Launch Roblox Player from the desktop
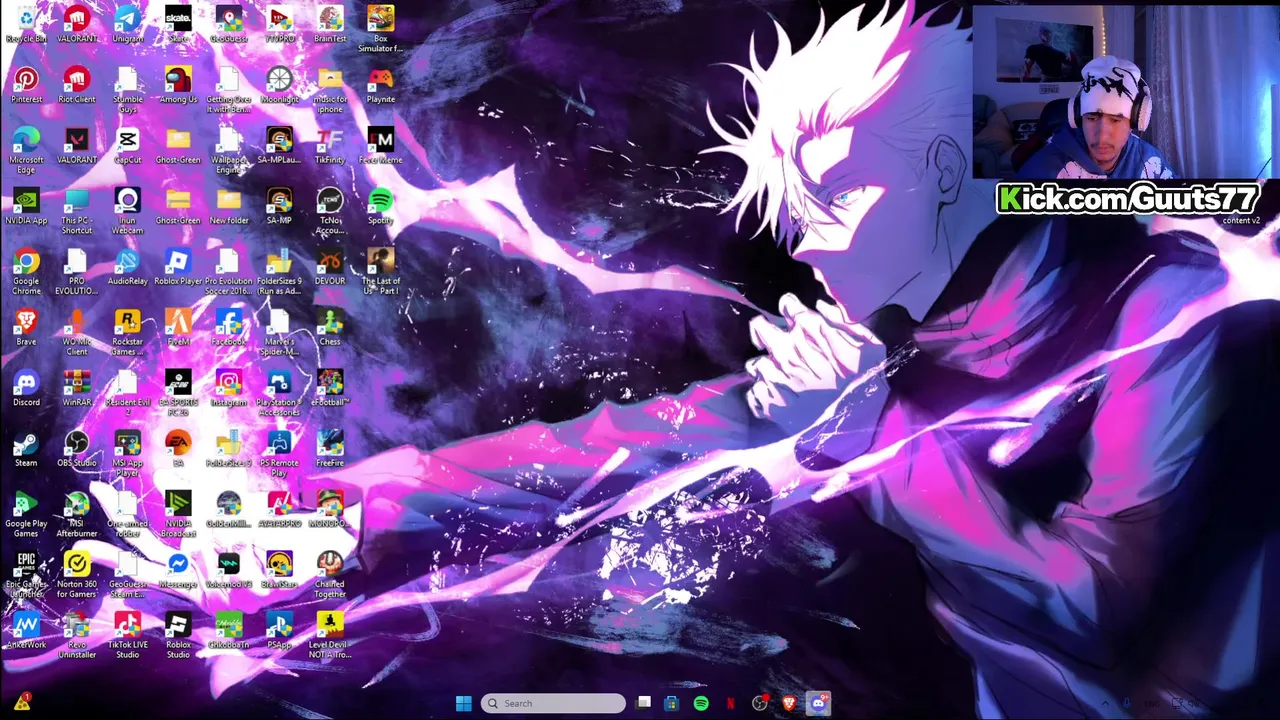The height and width of the screenshot is (720, 1280). [x=178, y=267]
